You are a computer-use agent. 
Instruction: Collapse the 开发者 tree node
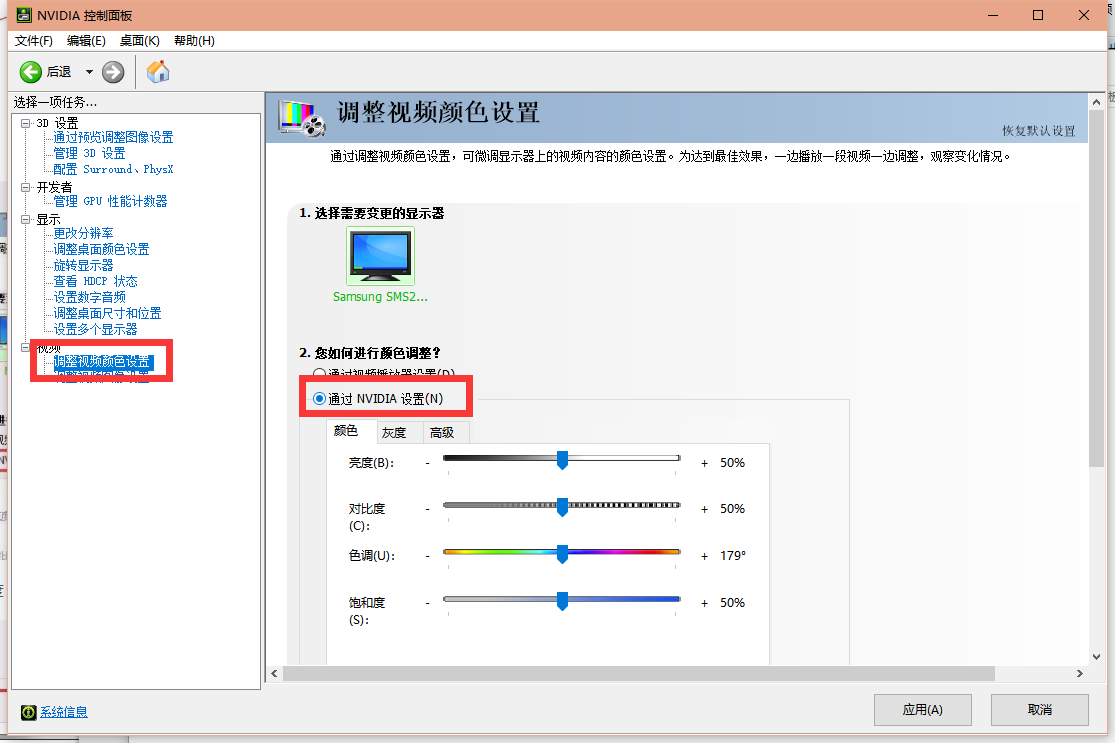coord(27,187)
